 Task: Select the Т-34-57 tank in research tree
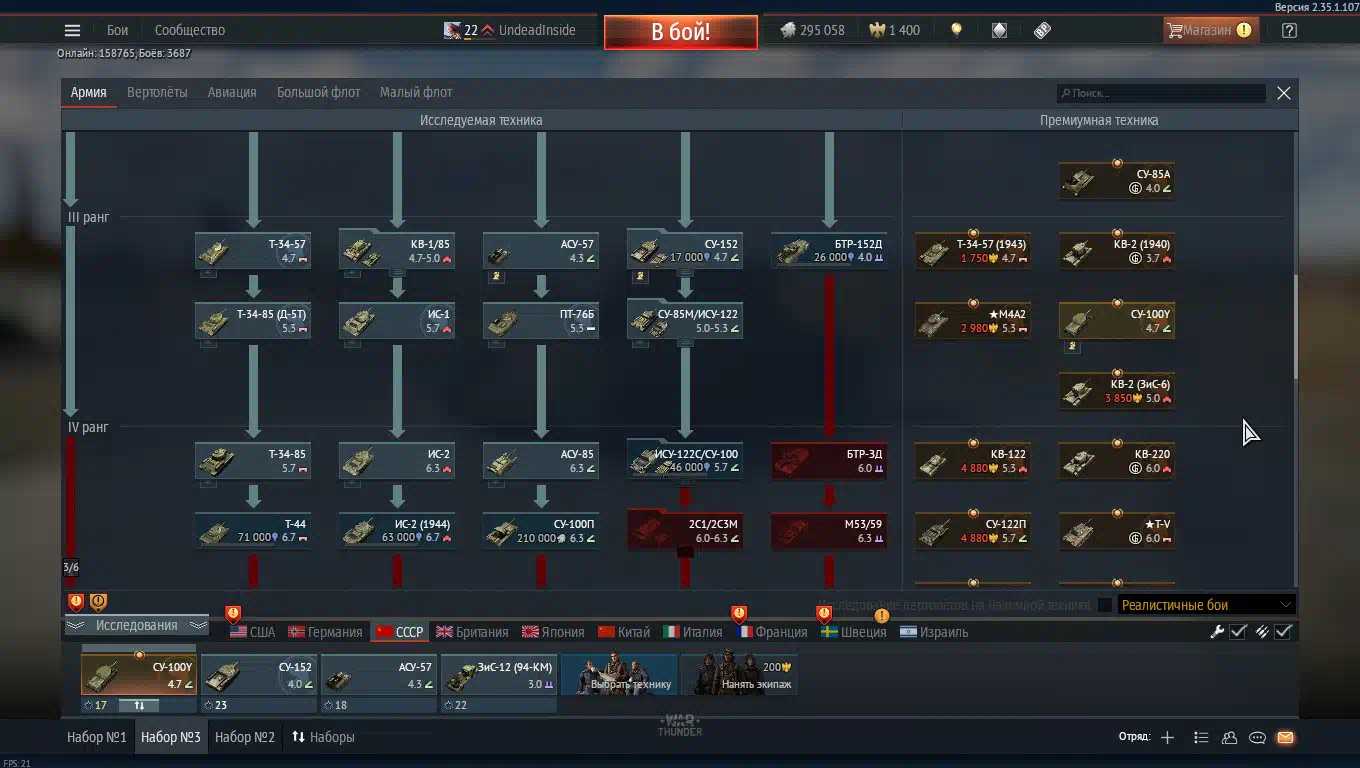tap(253, 251)
